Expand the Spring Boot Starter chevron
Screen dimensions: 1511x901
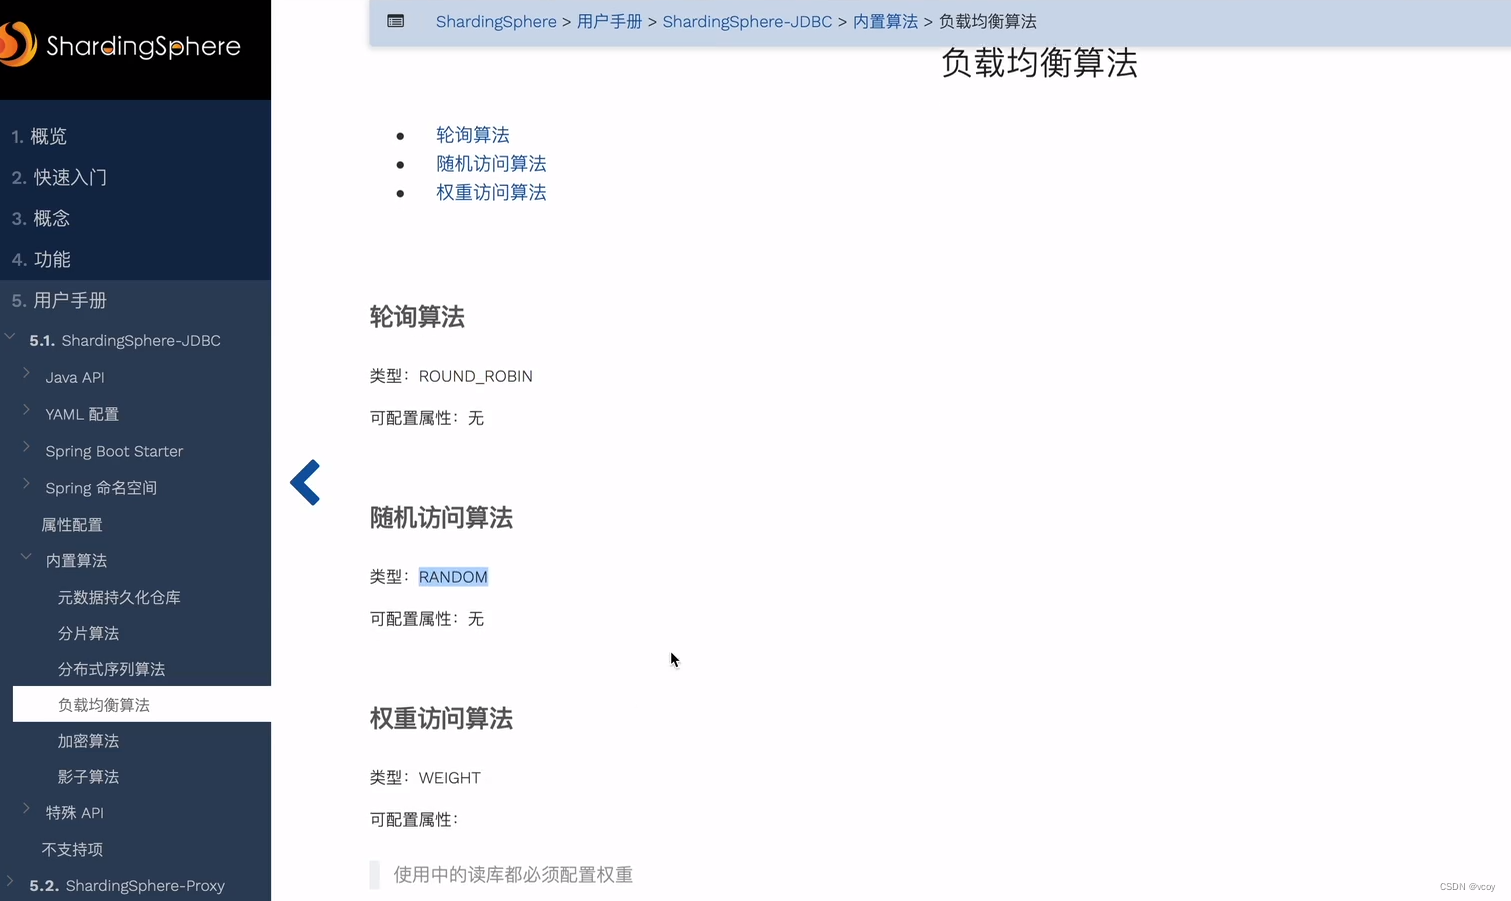pyautogui.click(x=26, y=447)
